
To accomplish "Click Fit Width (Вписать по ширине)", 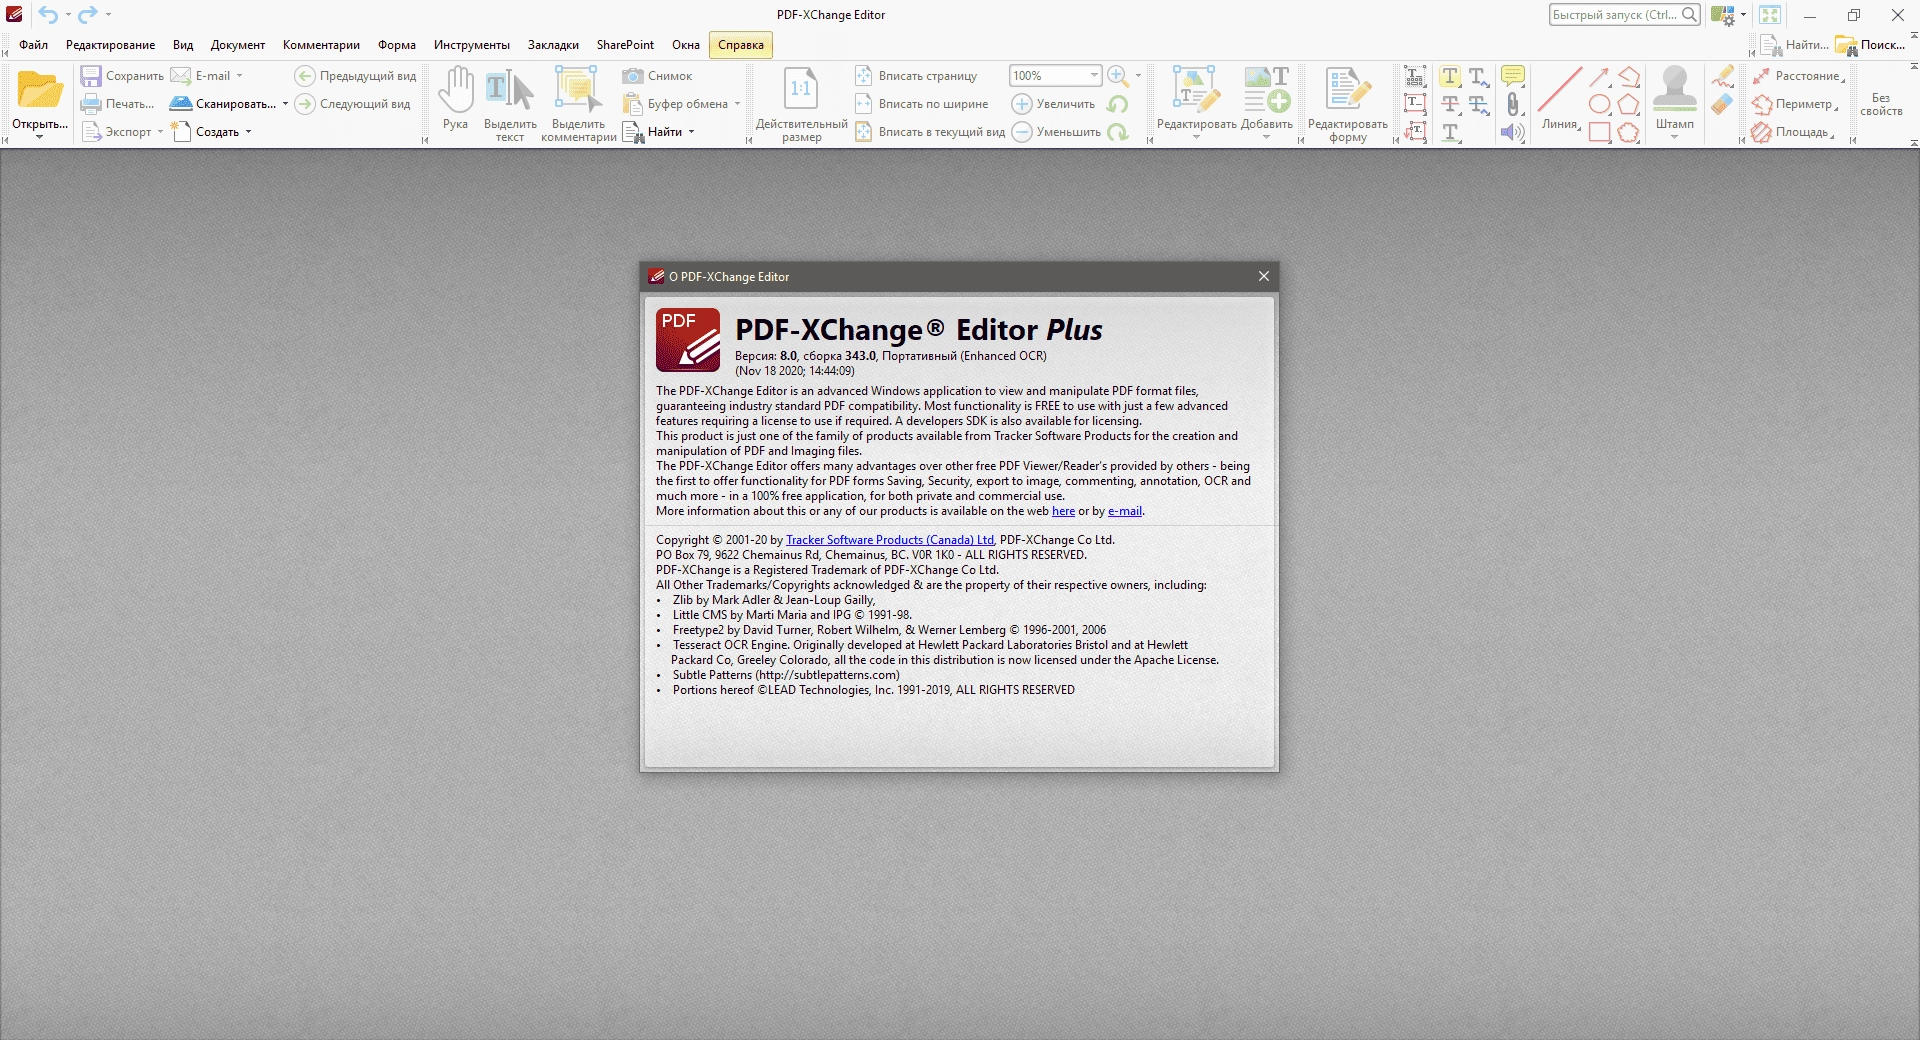I will click(x=922, y=104).
